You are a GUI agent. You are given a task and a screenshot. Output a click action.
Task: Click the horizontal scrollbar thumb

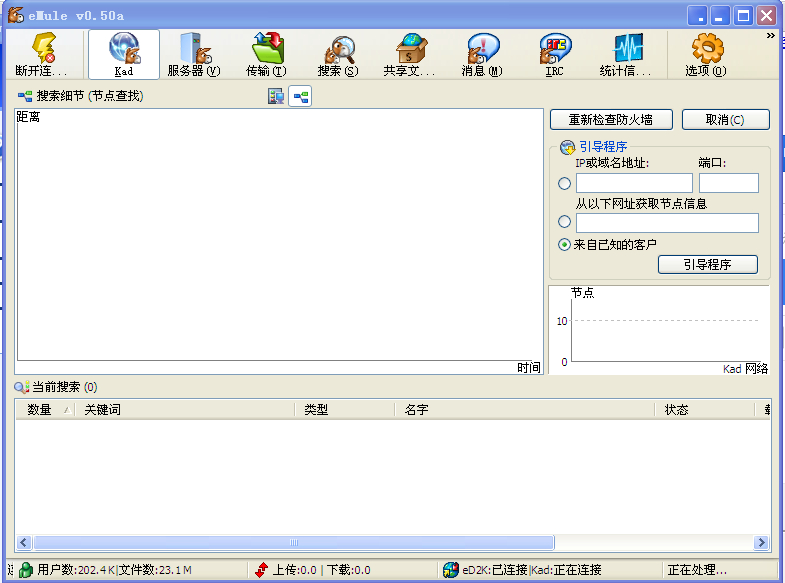(x=293, y=542)
